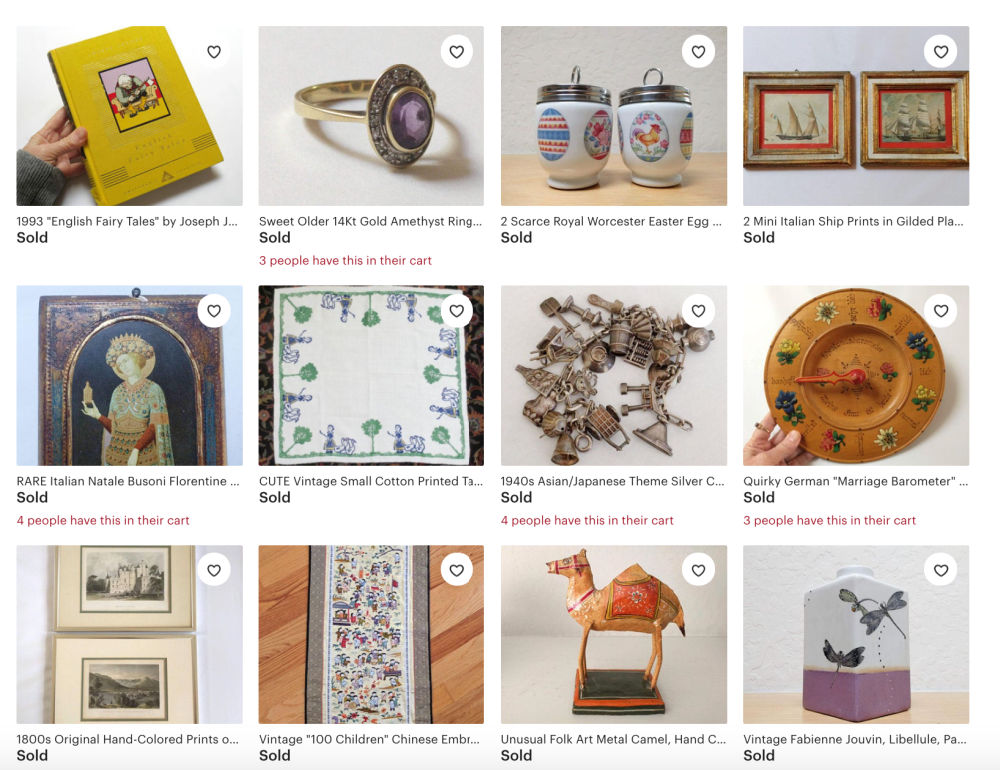Open the gold amethyst ring photo

371,115
